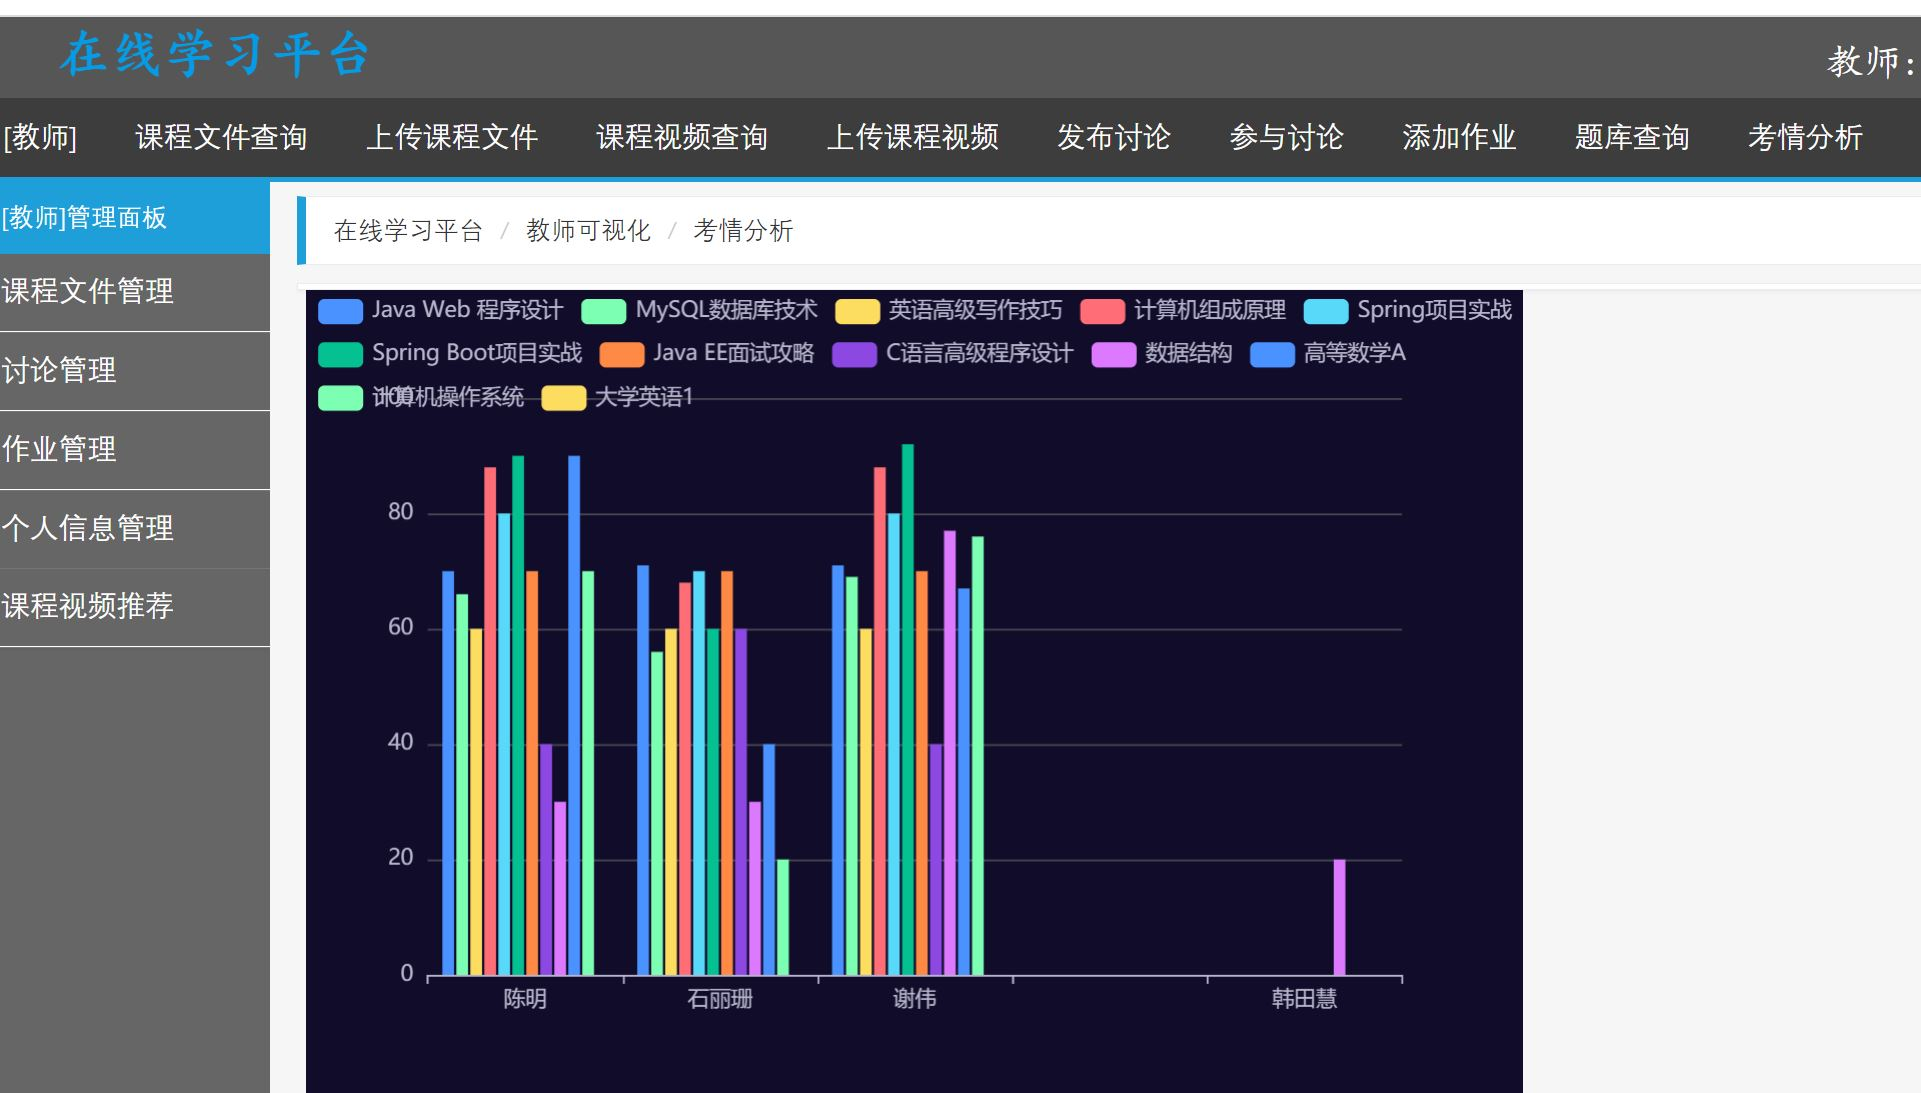Open the 题库查询 navigation menu
Screen dimensions: 1921x1093
(x=1631, y=137)
